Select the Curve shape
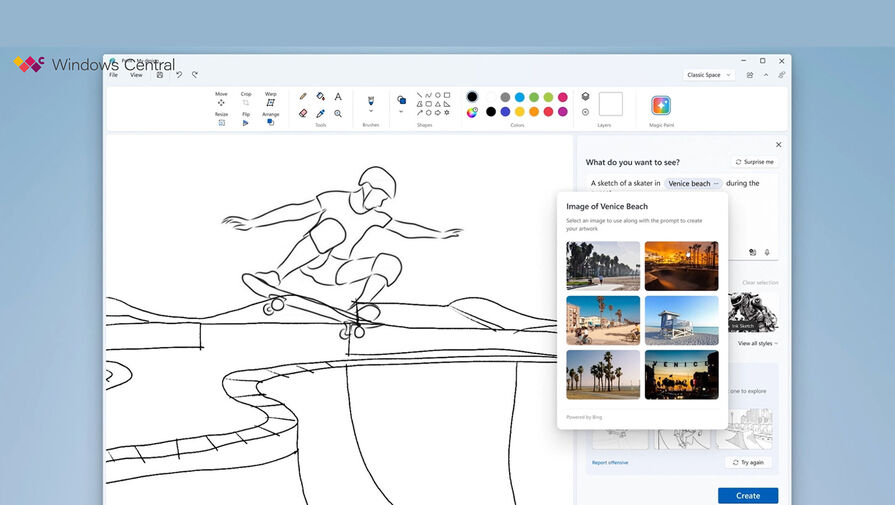The width and height of the screenshot is (895, 505). (429, 95)
